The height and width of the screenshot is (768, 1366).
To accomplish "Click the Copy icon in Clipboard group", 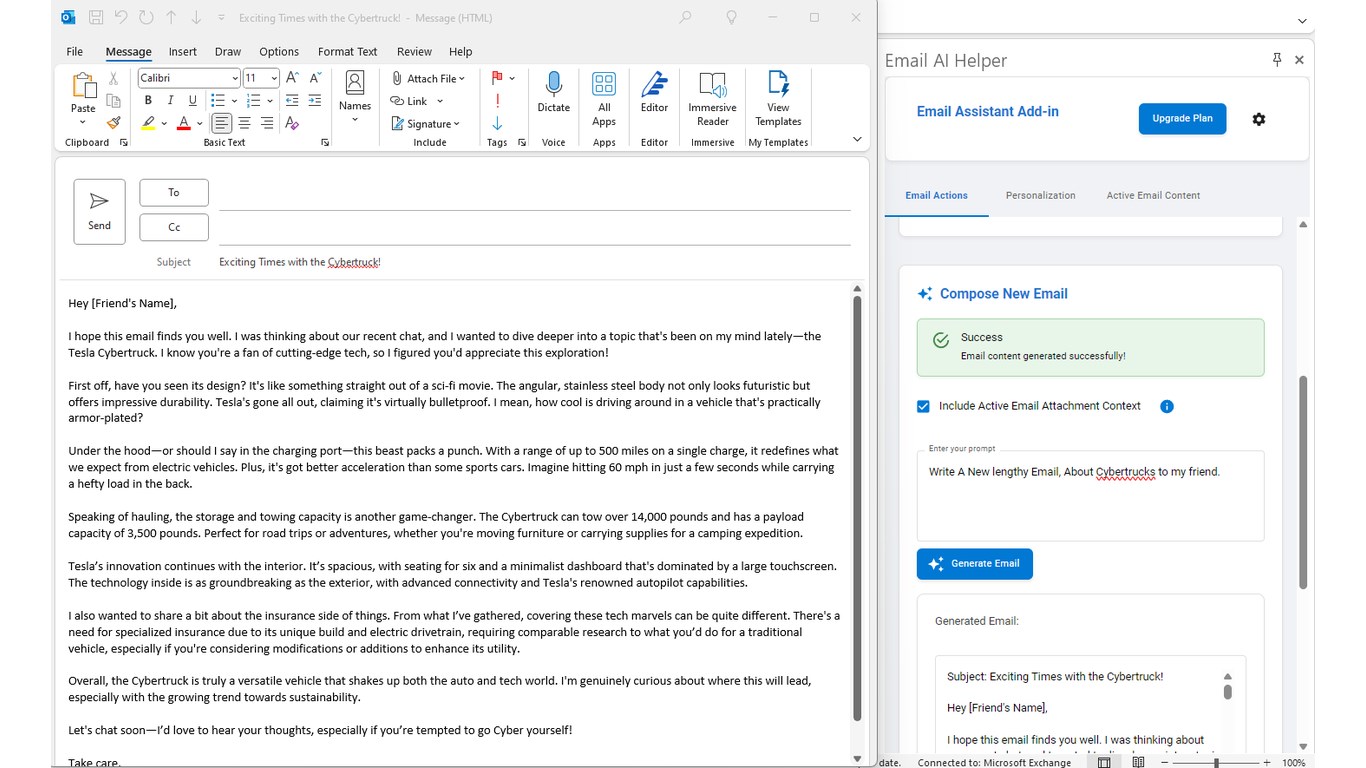I will pyautogui.click(x=113, y=101).
